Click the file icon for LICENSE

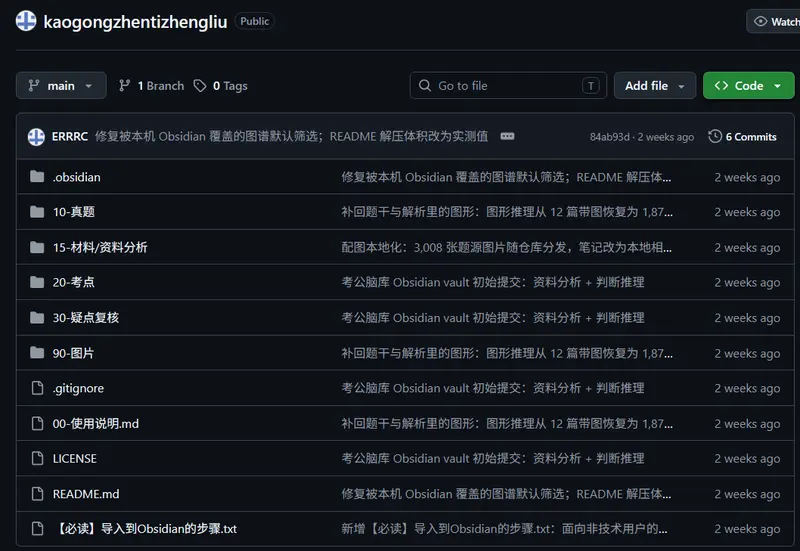(37, 458)
